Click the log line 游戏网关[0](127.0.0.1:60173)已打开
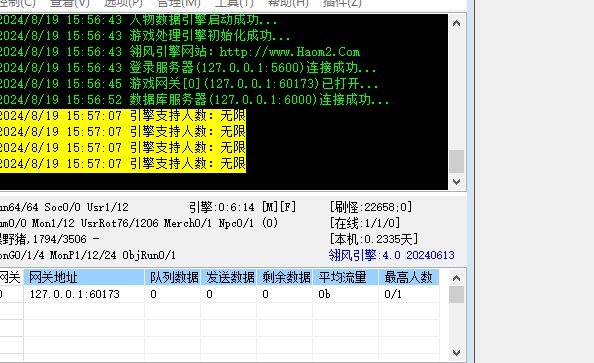Image resolution: width=594 pixels, height=363 pixels. point(189,83)
